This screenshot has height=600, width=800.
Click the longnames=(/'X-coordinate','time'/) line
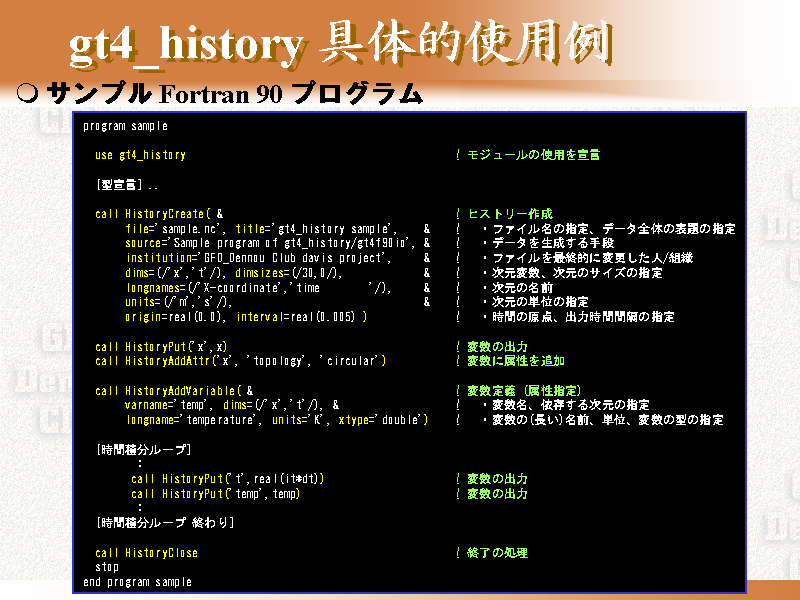[x=278, y=288]
